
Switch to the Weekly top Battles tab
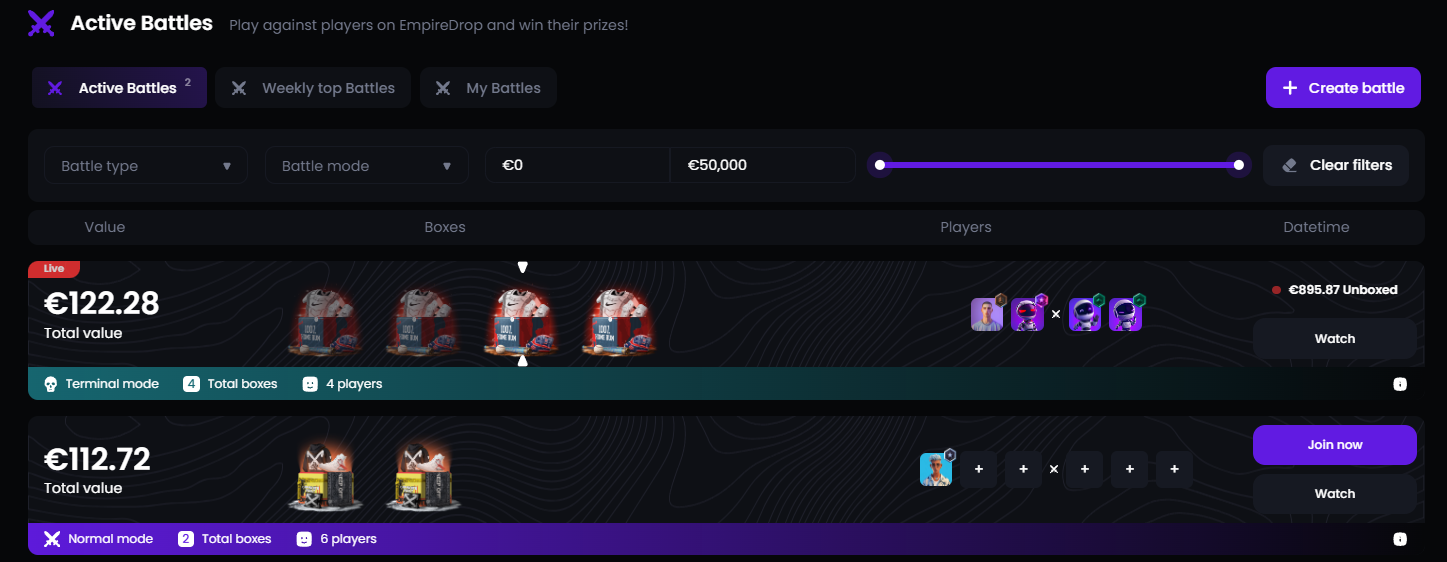click(313, 88)
